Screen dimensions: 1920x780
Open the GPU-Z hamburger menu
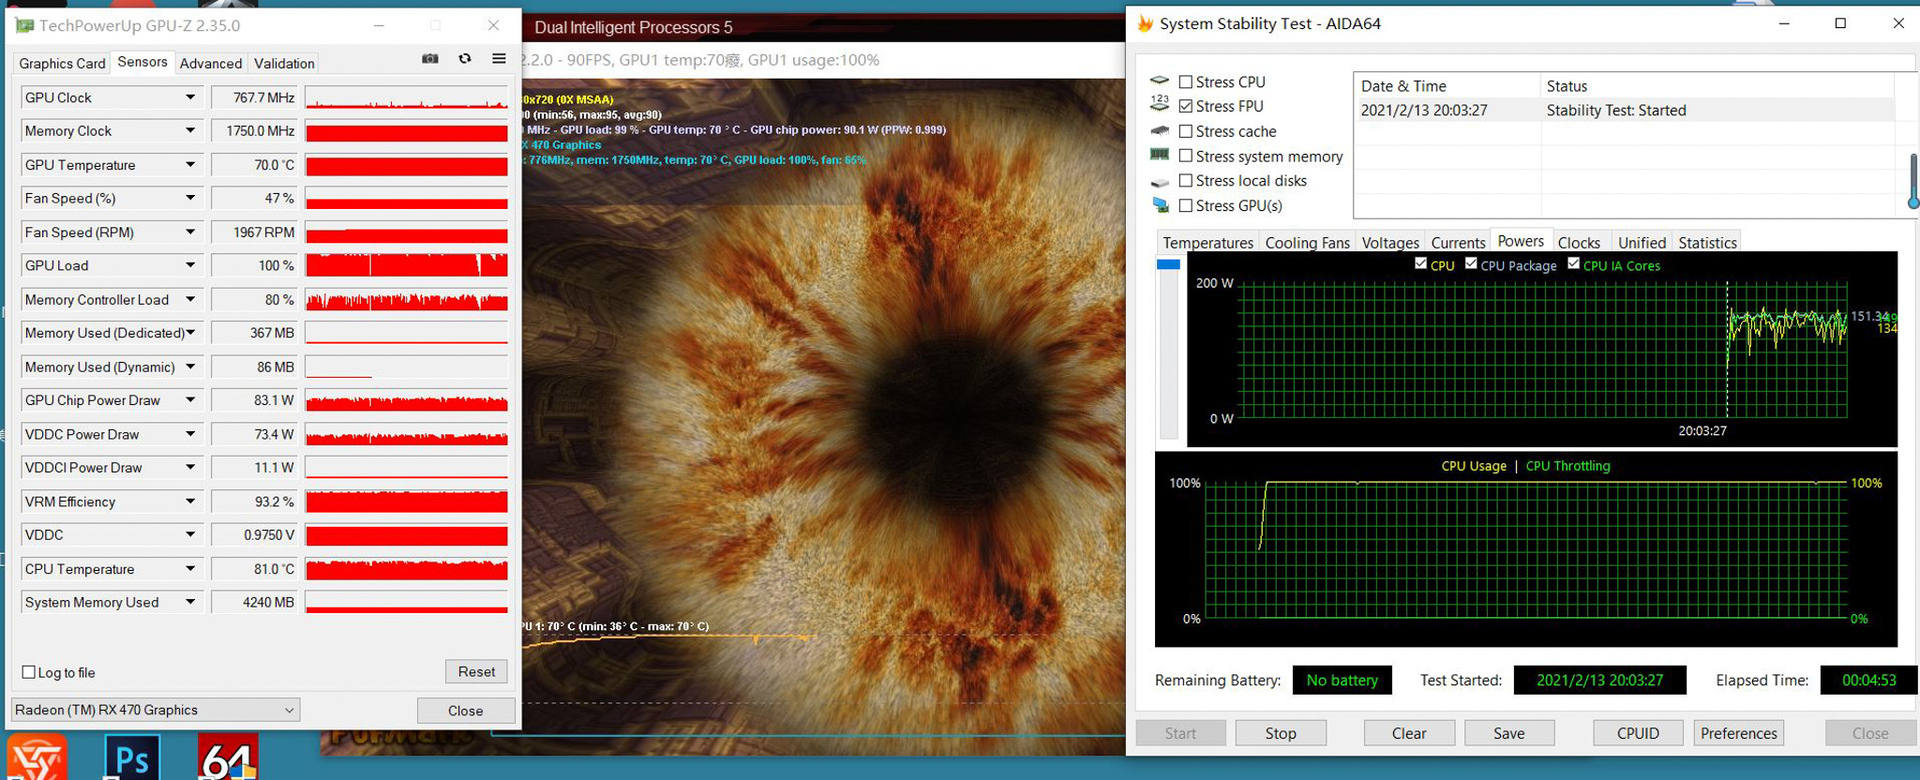(x=499, y=59)
